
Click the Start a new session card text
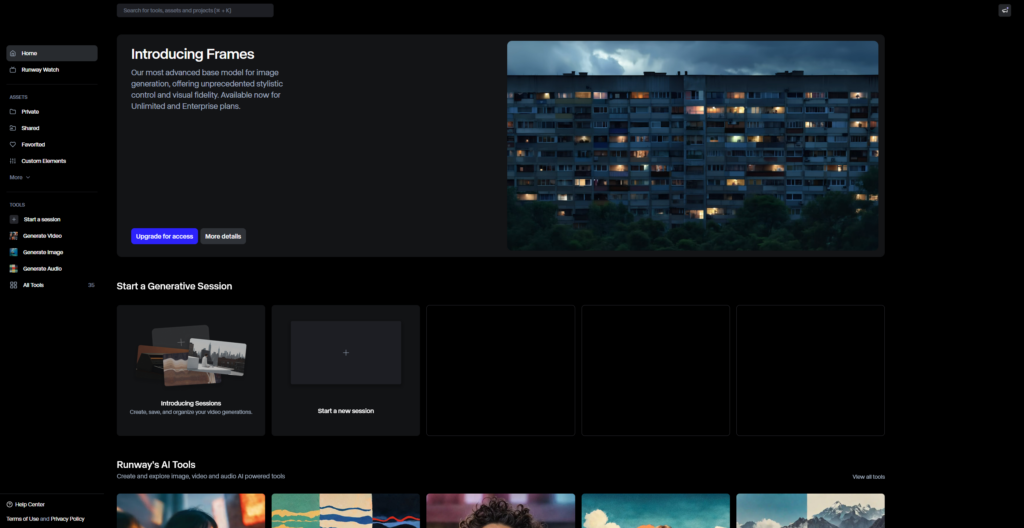(x=346, y=411)
